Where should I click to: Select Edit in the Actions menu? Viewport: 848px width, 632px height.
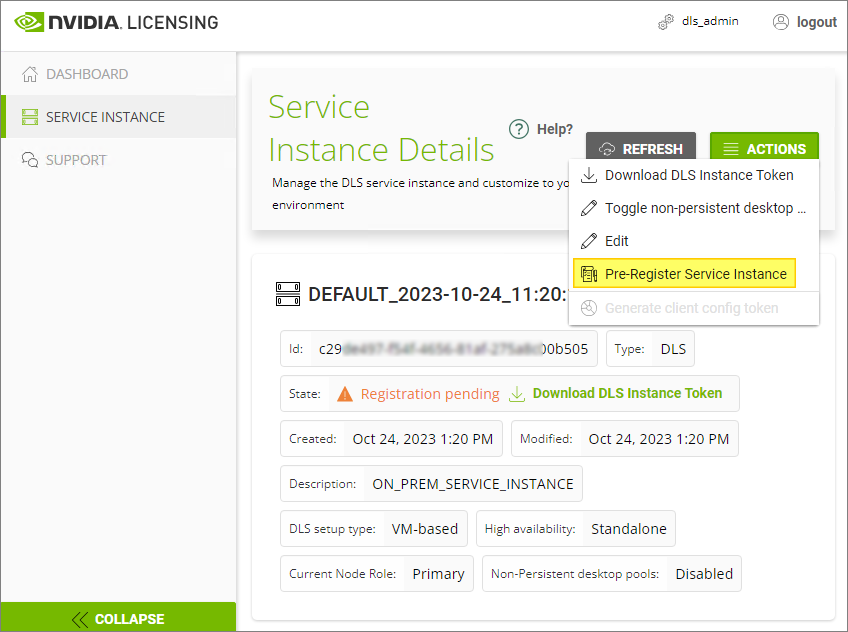click(616, 241)
